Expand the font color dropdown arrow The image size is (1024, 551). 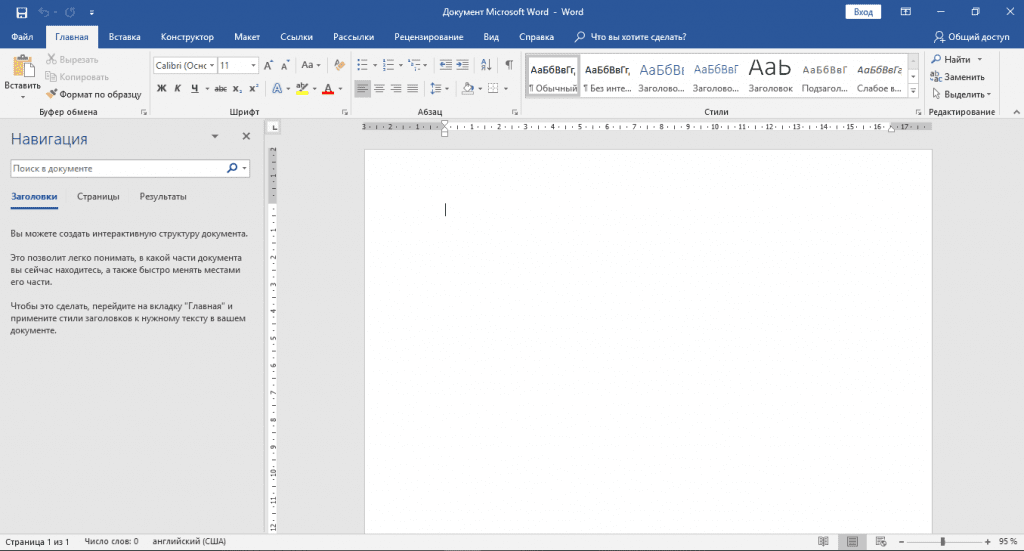pos(340,89)
